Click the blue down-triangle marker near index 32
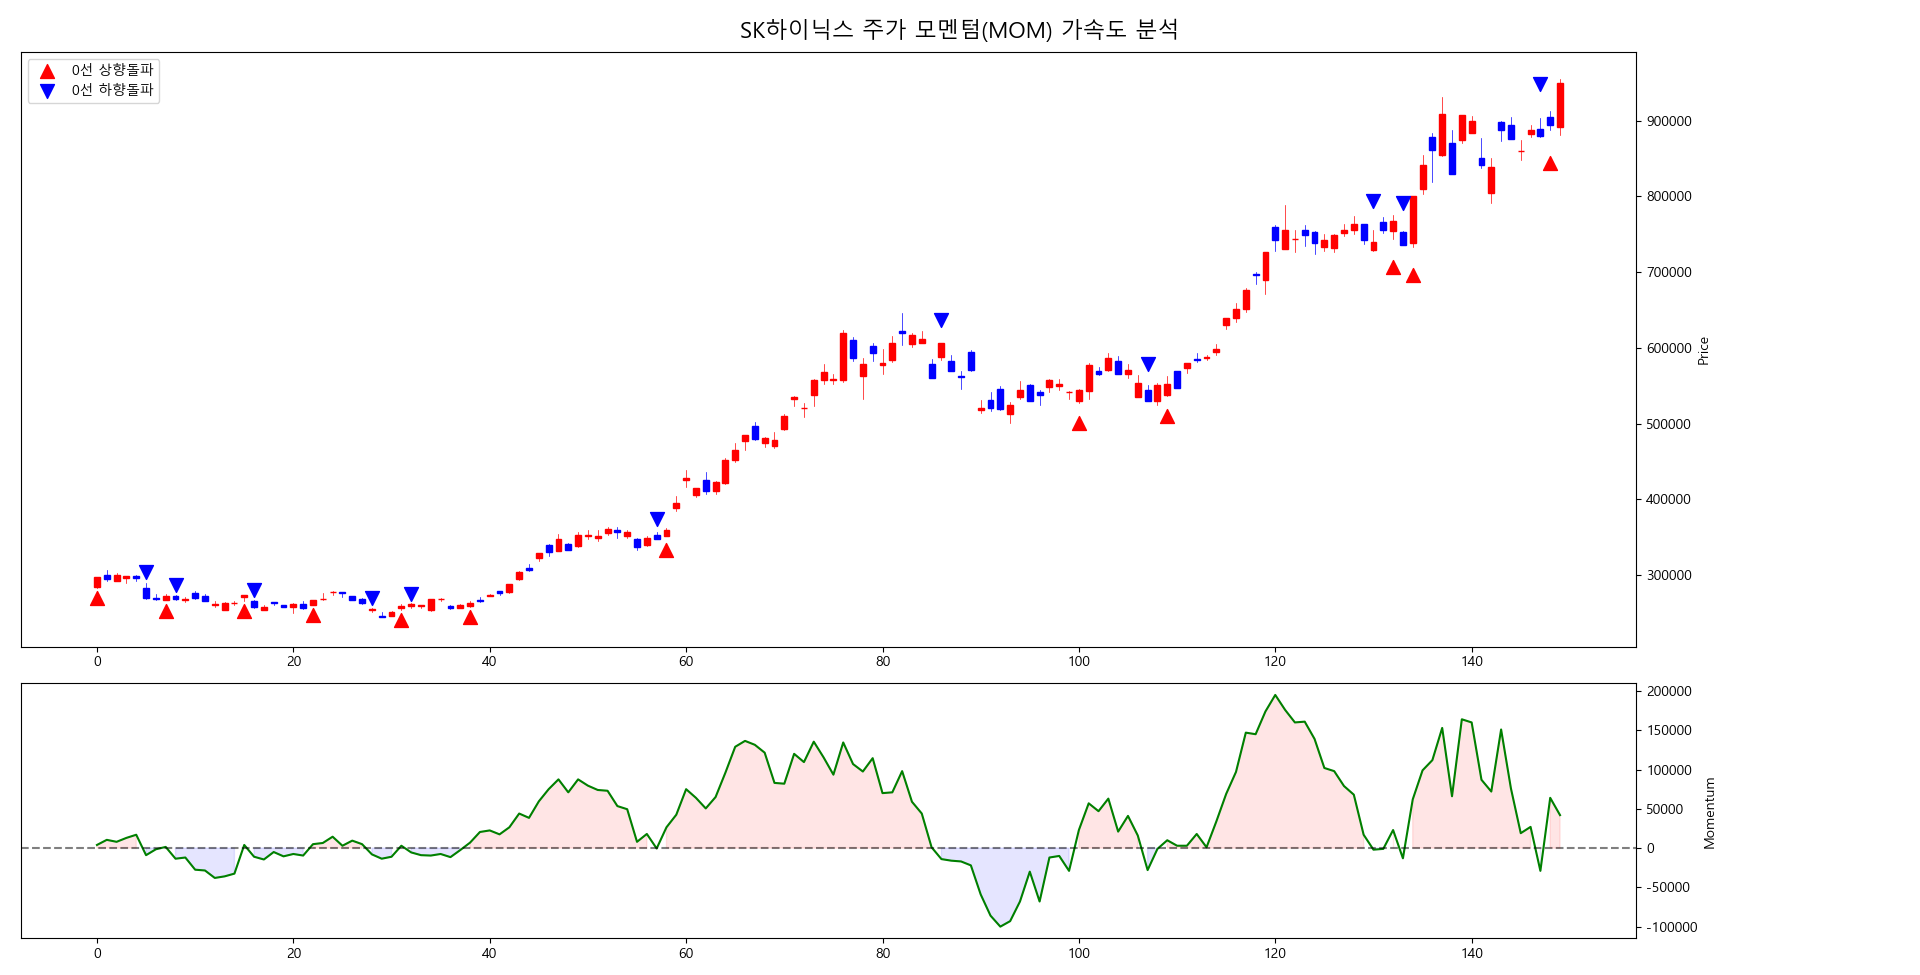Screen dimensions: 1920x975 coord(411,594)
